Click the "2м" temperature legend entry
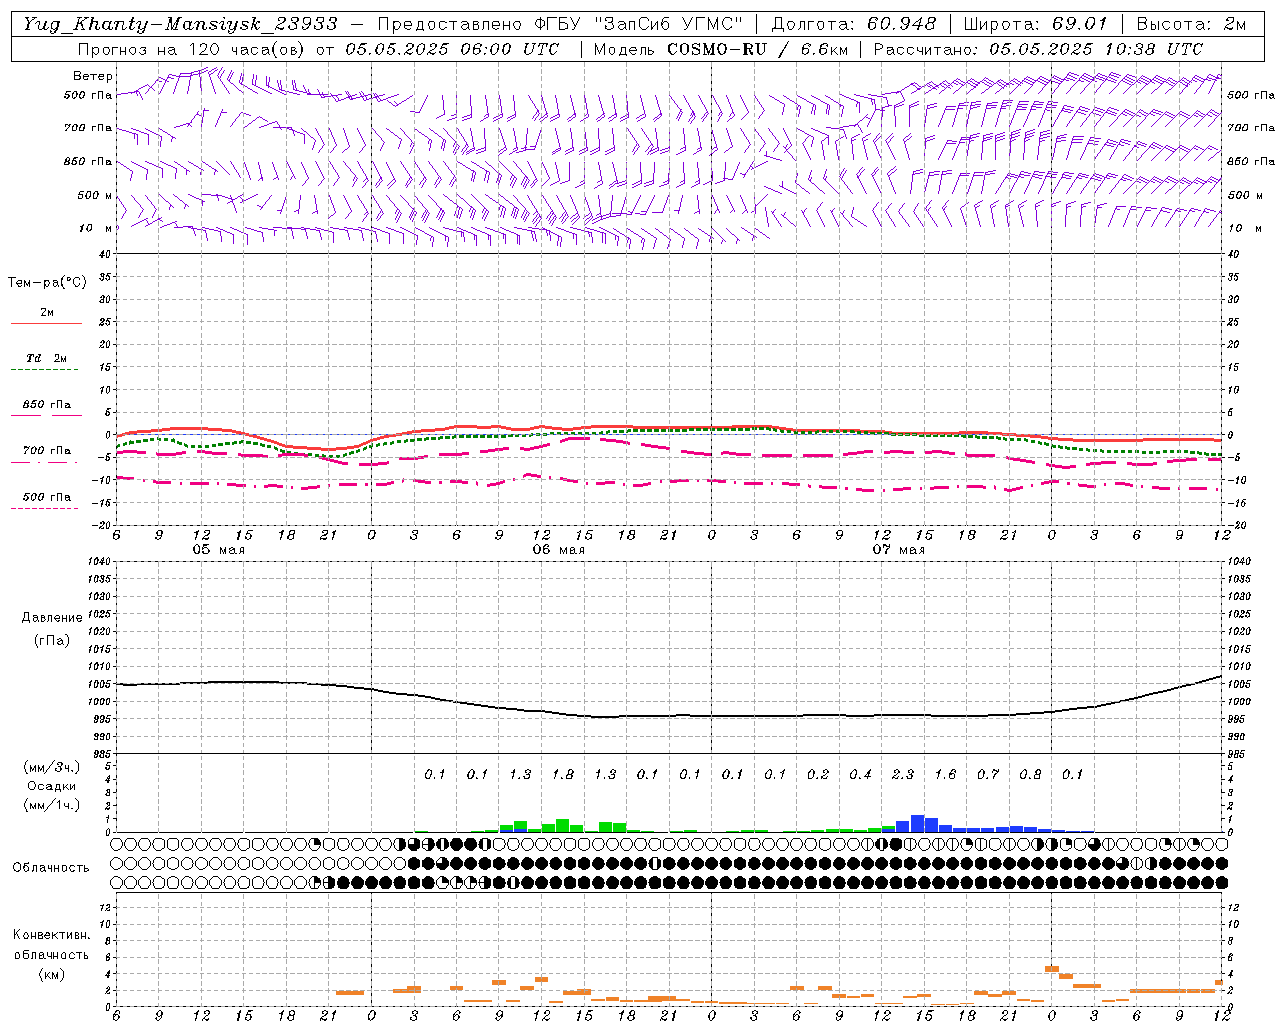Viewport: 1280px width, 1024px height. 47,313
